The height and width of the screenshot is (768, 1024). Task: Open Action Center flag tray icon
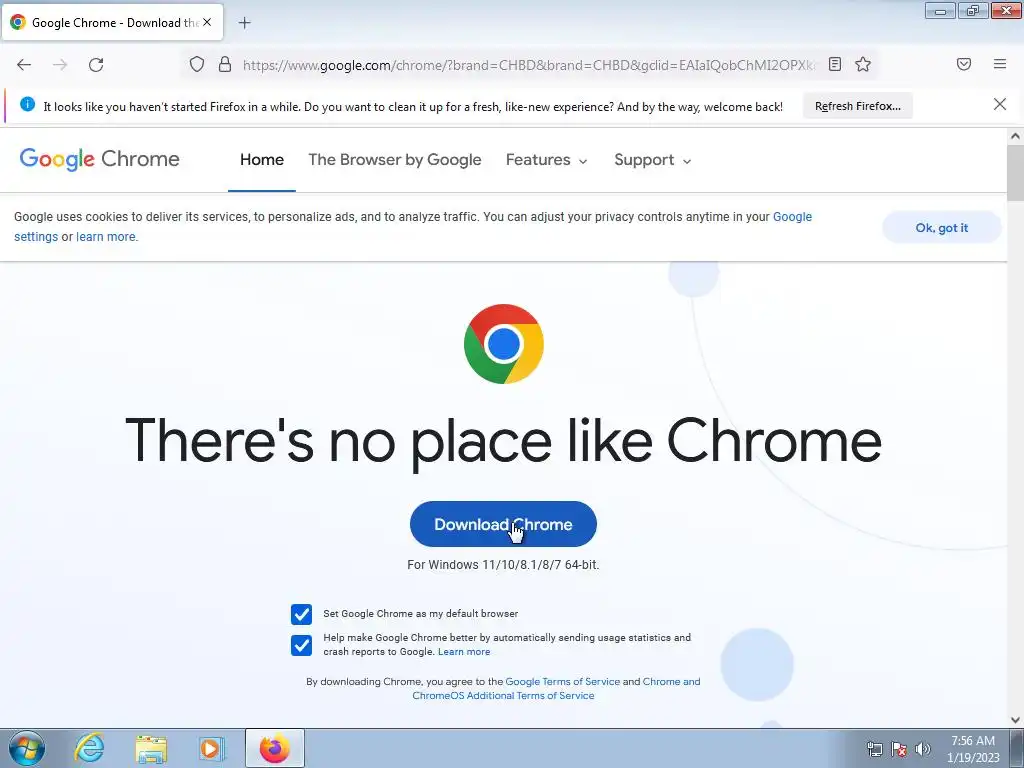click(x=899, y=749)
